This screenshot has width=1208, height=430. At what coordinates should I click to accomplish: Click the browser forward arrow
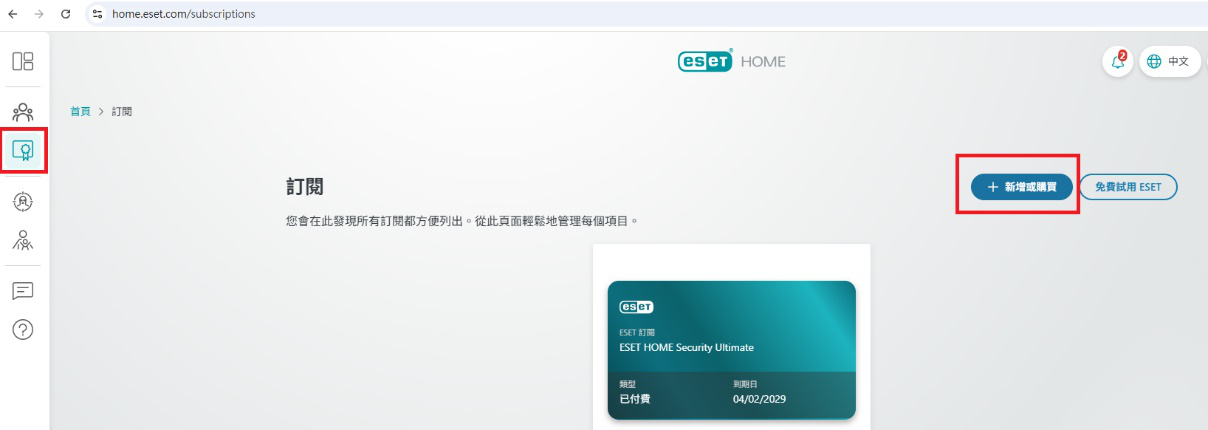(x=39, y=14)
